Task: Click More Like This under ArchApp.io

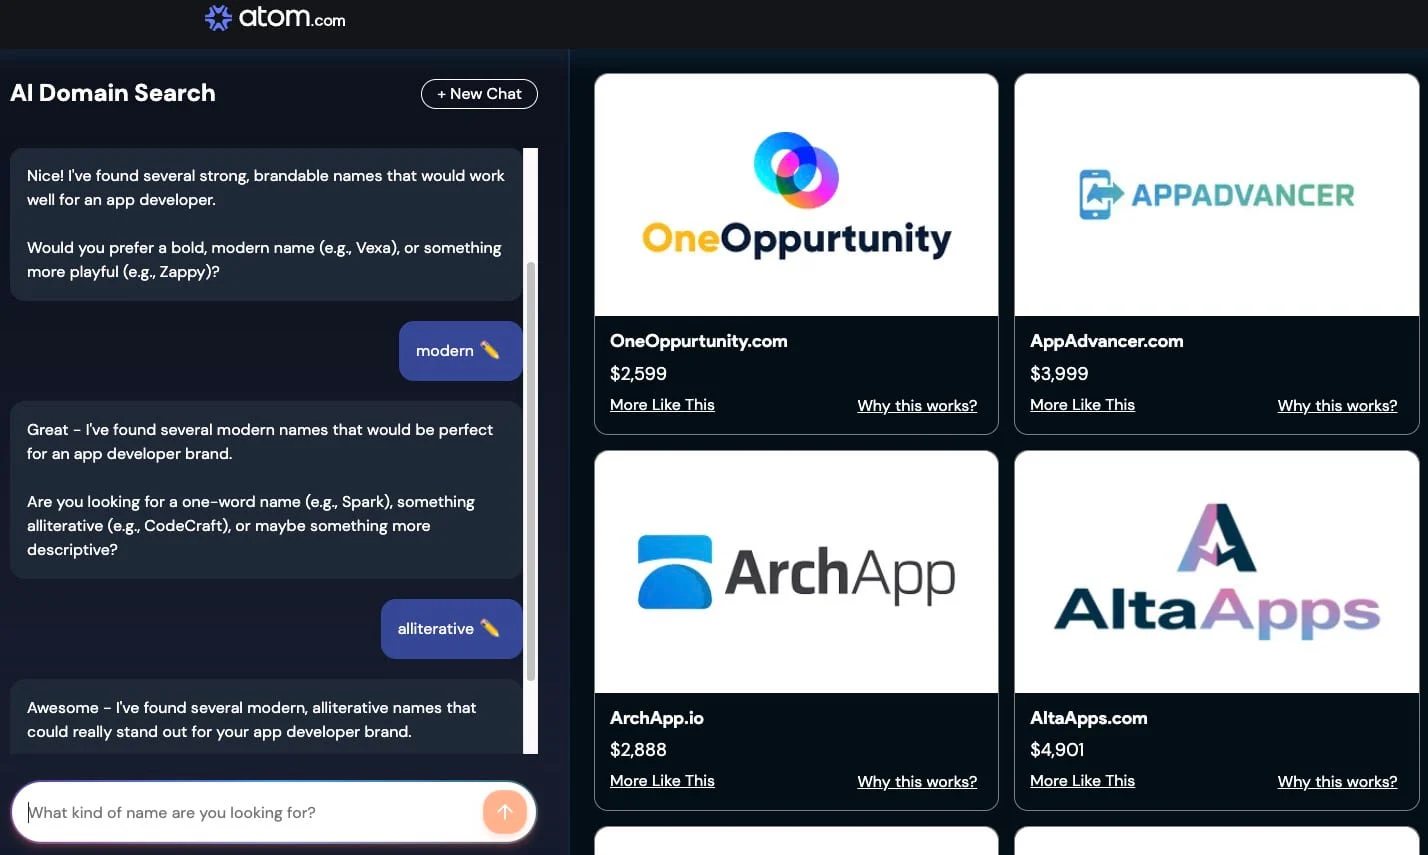Action: tap(662, 781)
